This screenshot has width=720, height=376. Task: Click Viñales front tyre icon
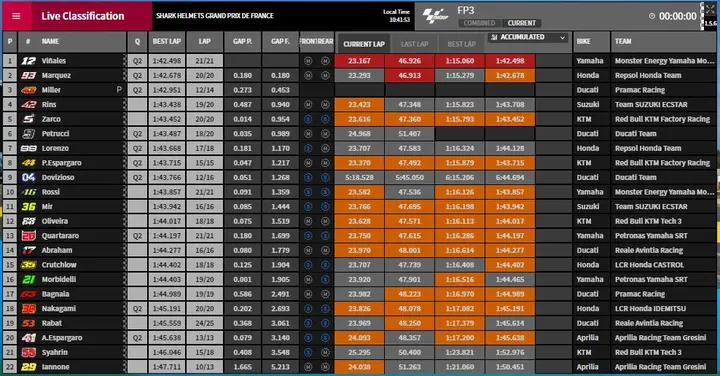click(308, 61)
